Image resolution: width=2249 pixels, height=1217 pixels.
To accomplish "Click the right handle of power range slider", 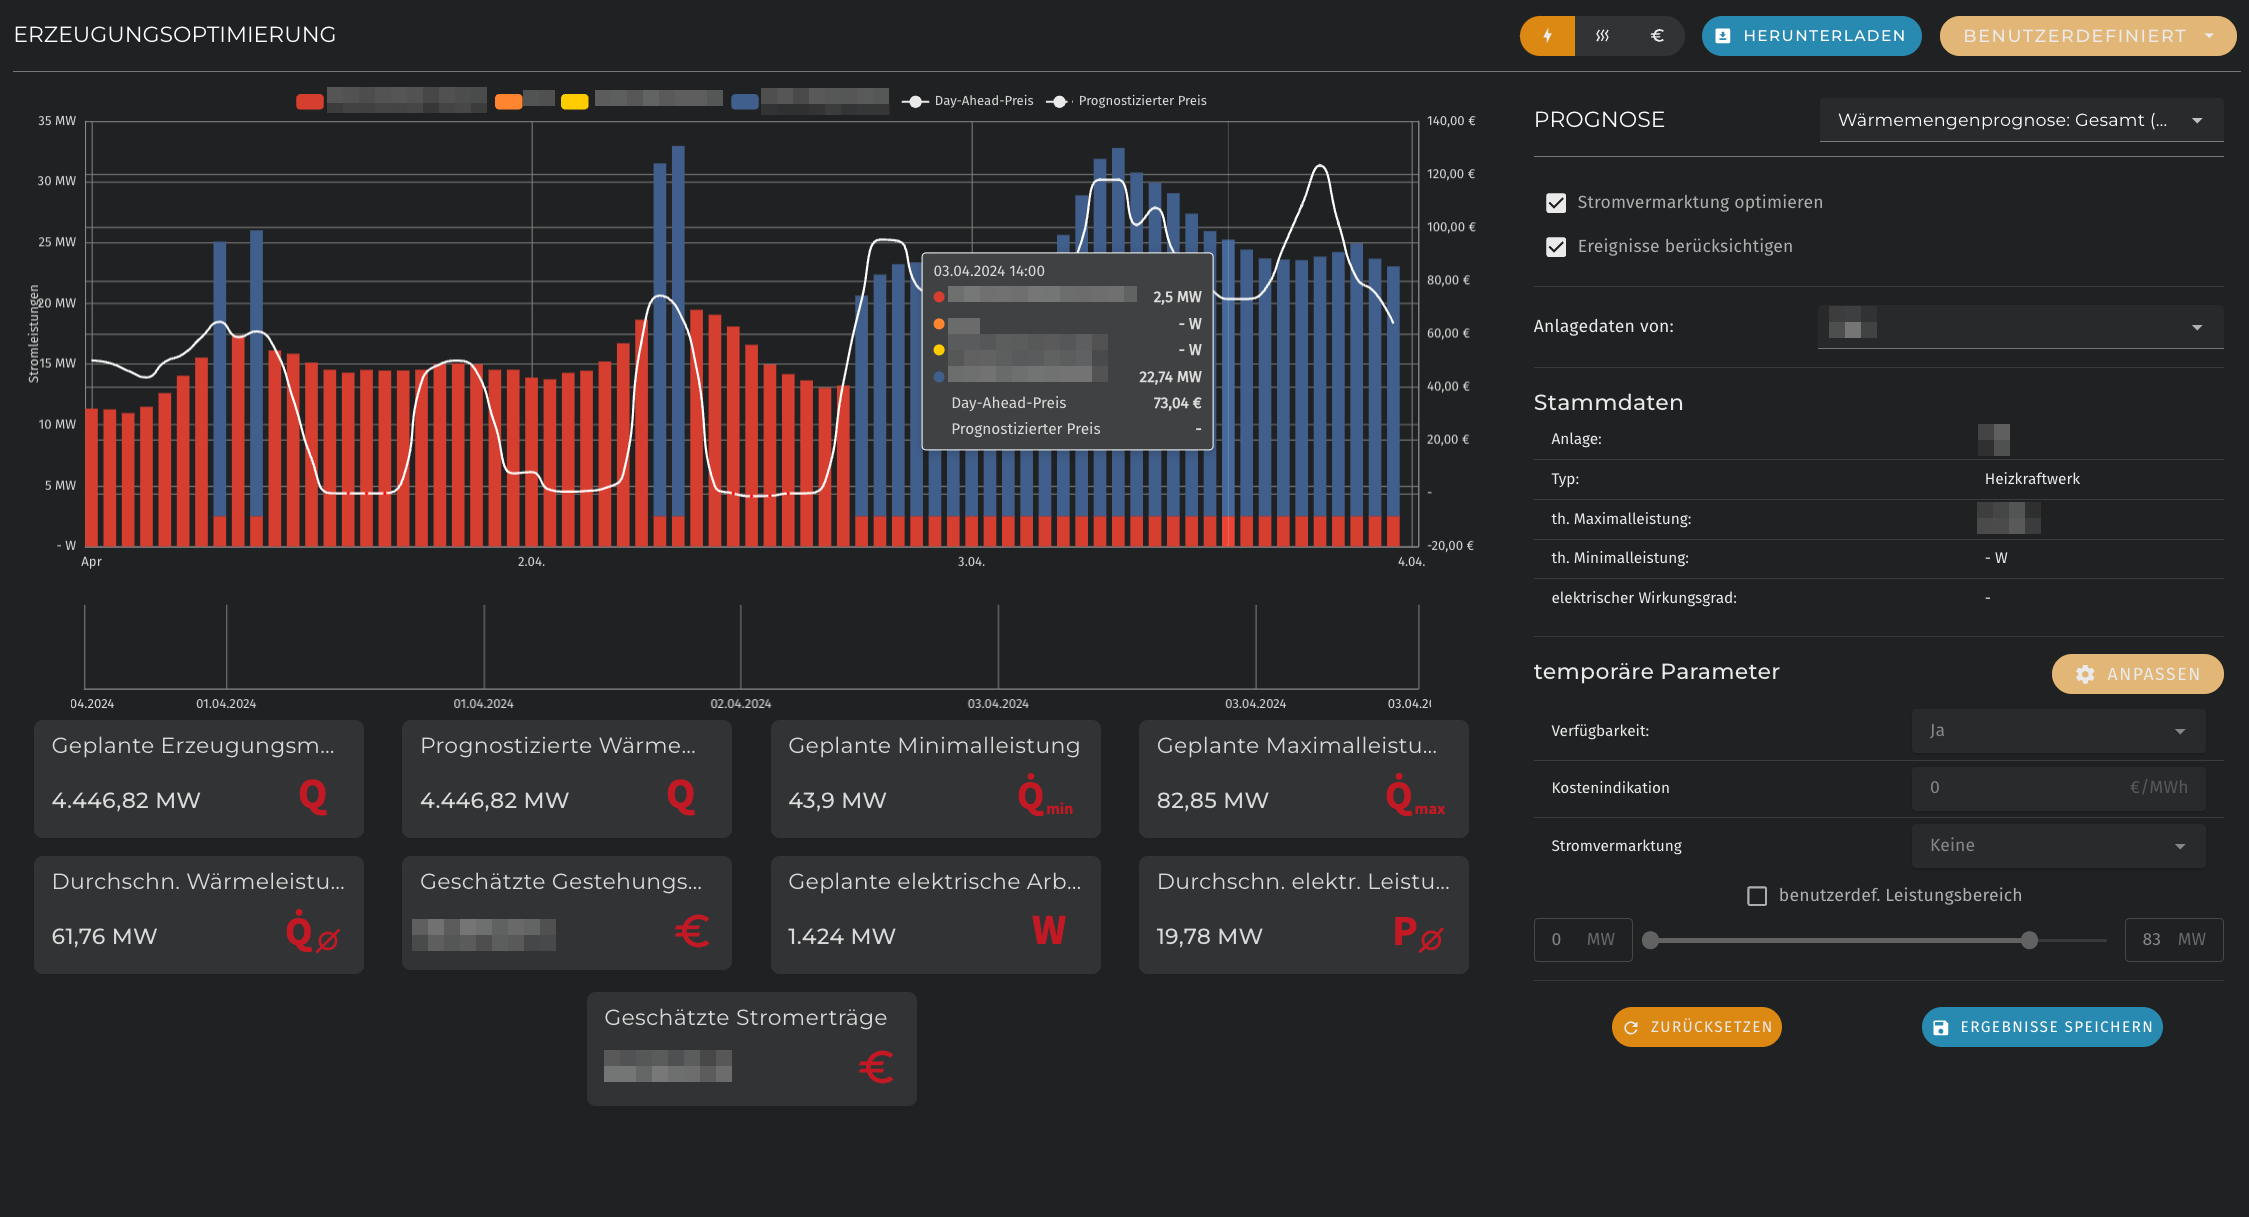I will pyautogui.click(x=2029, y=940).
